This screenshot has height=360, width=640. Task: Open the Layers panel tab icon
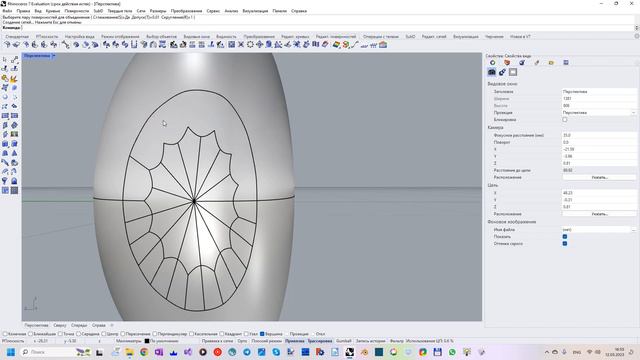(x=507, y=62)
